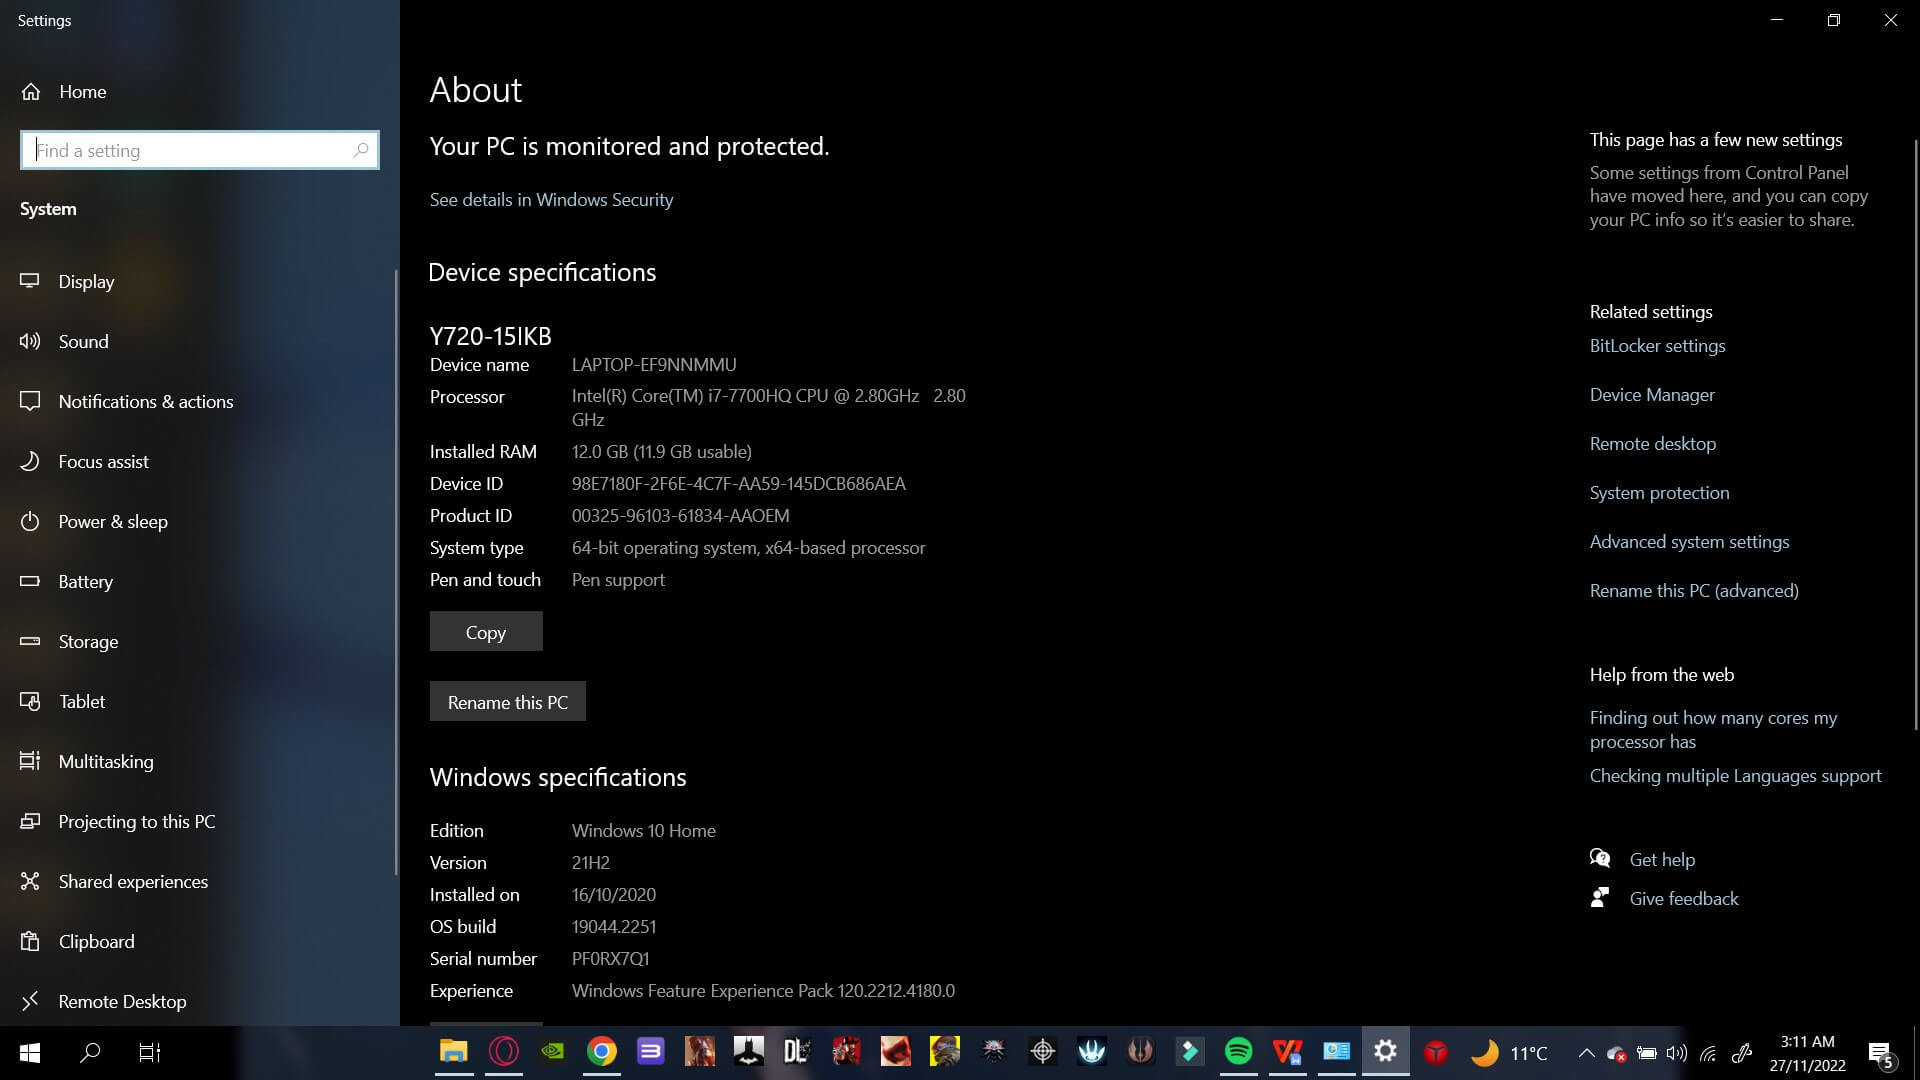Viewport: 1920px width, 1080px height.
Task: Click Rename this PC button
Action: (x=507, y=701)
